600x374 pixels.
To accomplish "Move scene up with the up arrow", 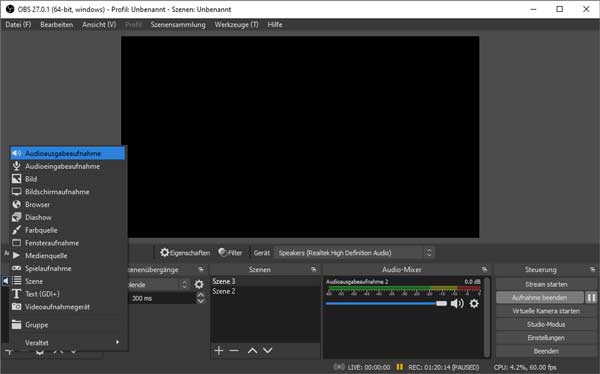I will pos(253,350).
